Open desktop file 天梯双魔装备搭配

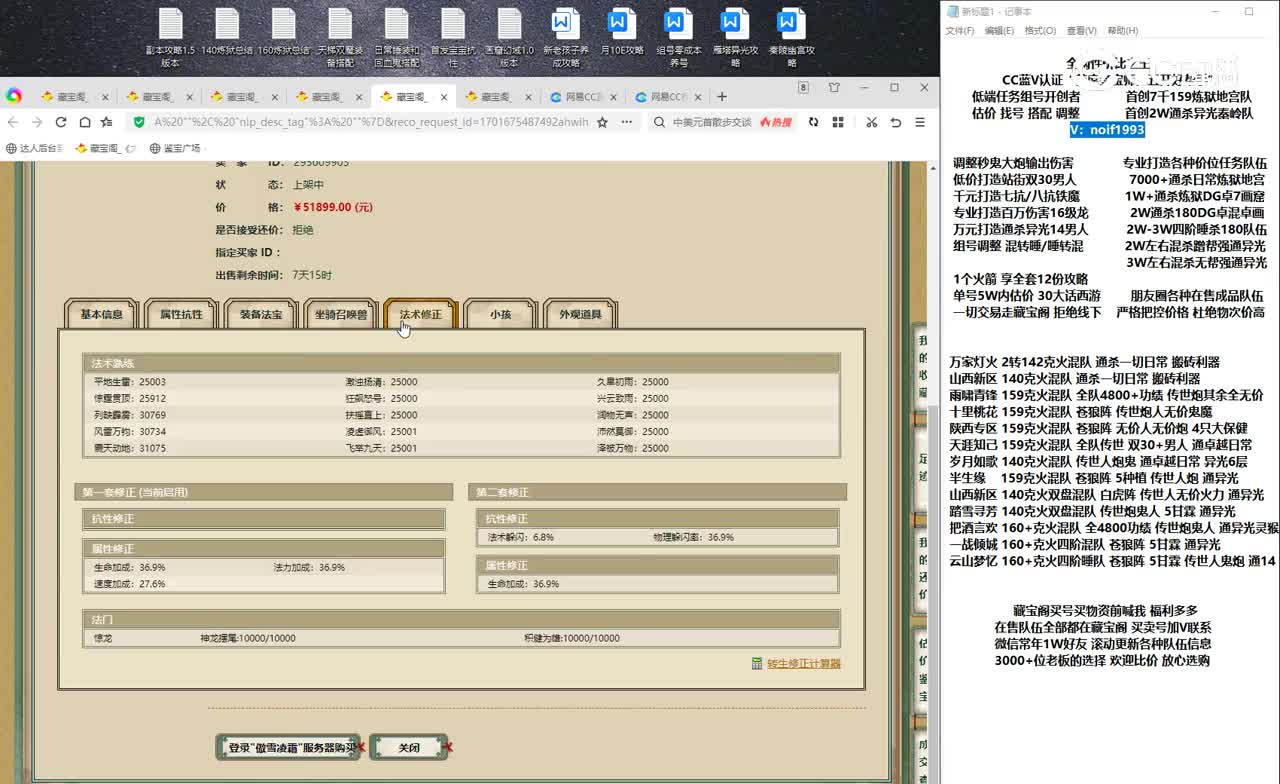point(340,38)
